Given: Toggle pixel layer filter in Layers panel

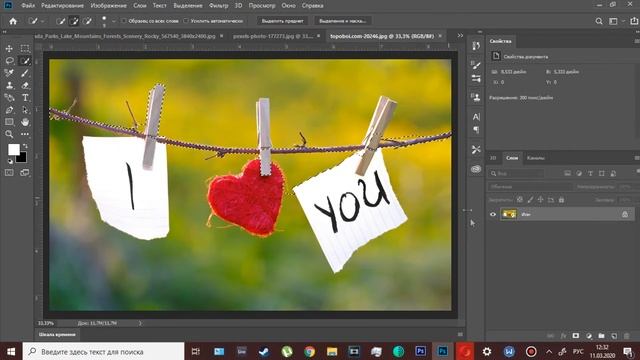Looking at the screenshot, I should pyautogui.click(x=567, y=173).
